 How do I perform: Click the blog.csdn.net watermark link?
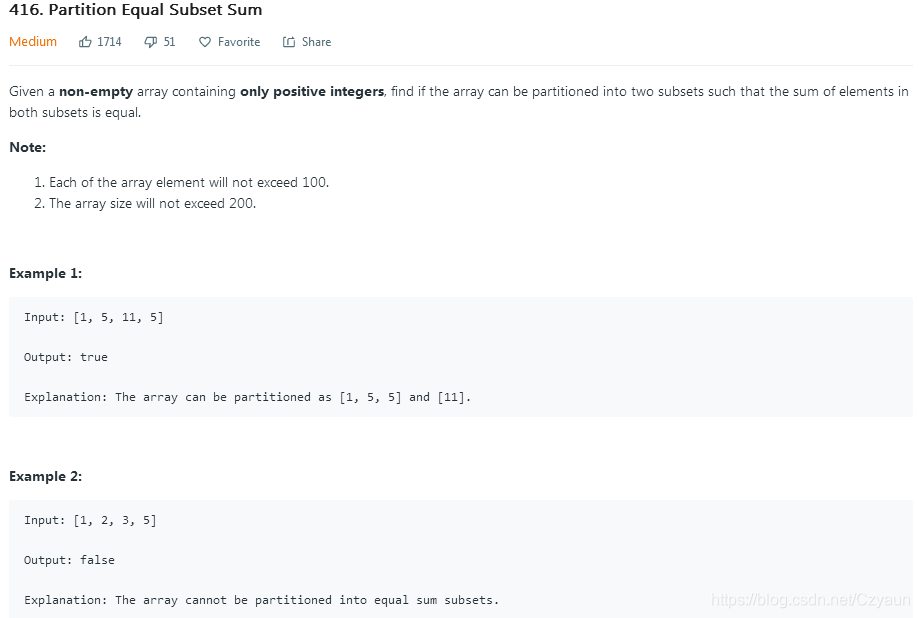tap(811, 600)
